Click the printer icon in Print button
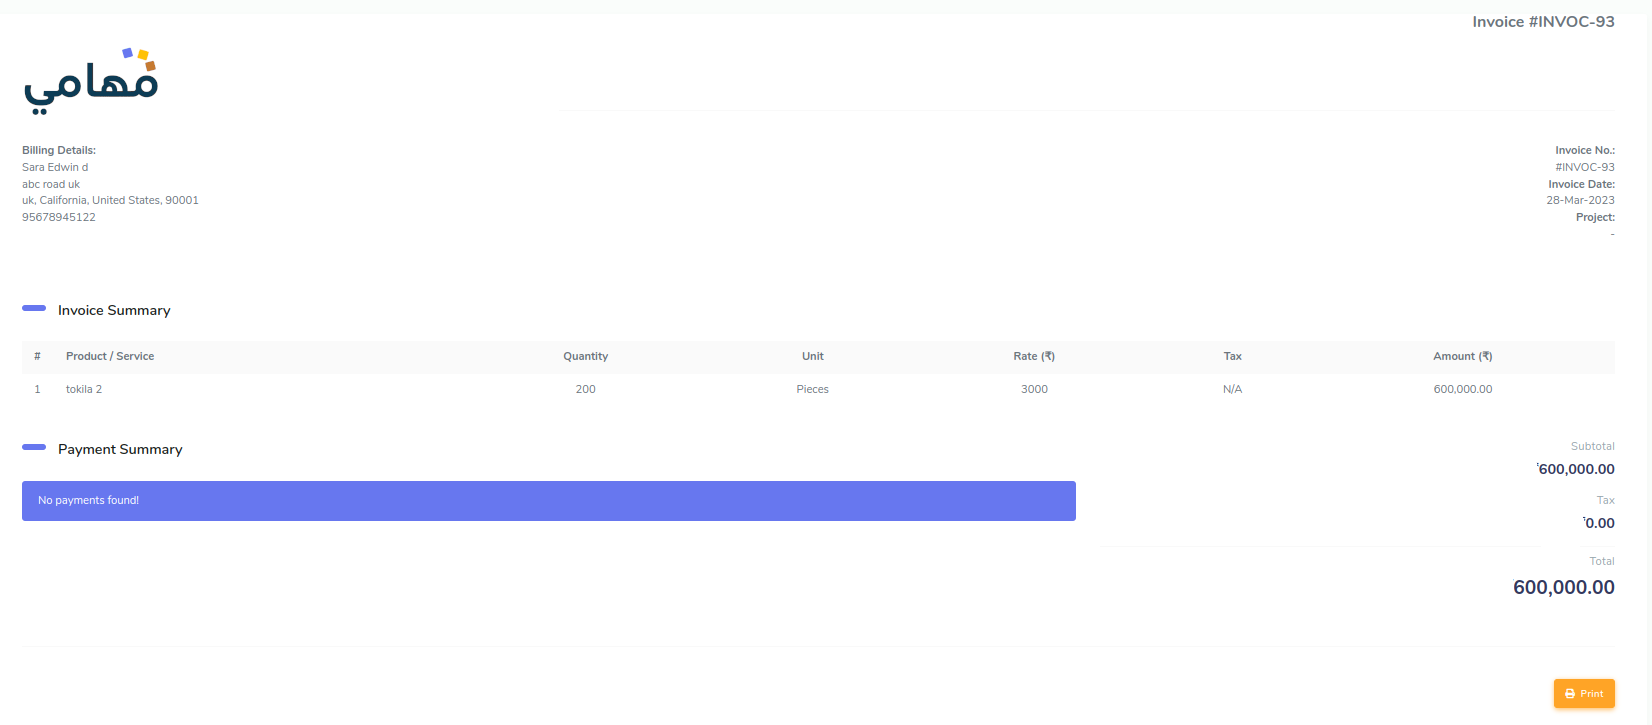The image size is (1652, 725). pyautogui.click(x=1570, y=694)
